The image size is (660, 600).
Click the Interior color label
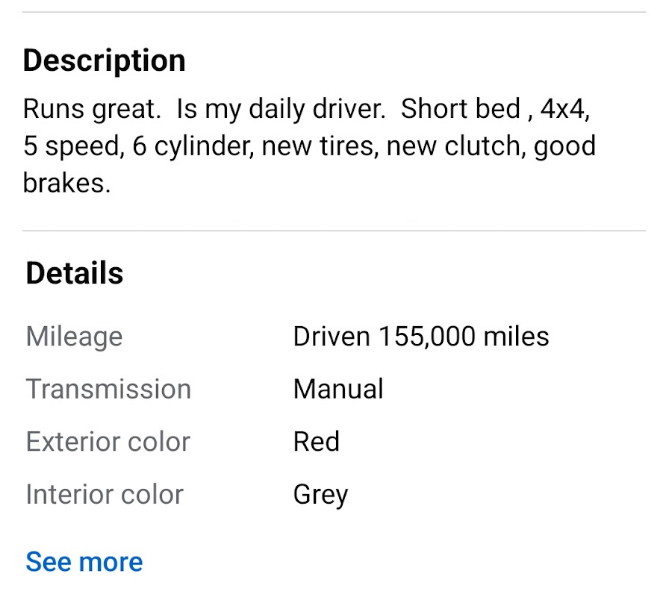click(105, 494)
